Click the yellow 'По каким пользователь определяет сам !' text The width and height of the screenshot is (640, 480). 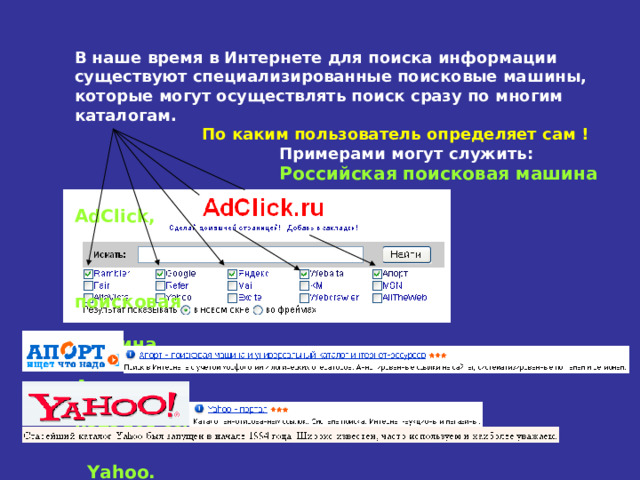395,134
